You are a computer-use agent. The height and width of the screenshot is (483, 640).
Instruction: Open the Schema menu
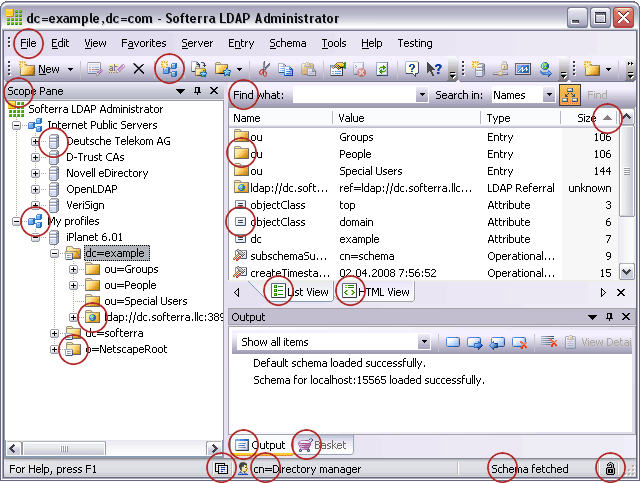(288, 43)
